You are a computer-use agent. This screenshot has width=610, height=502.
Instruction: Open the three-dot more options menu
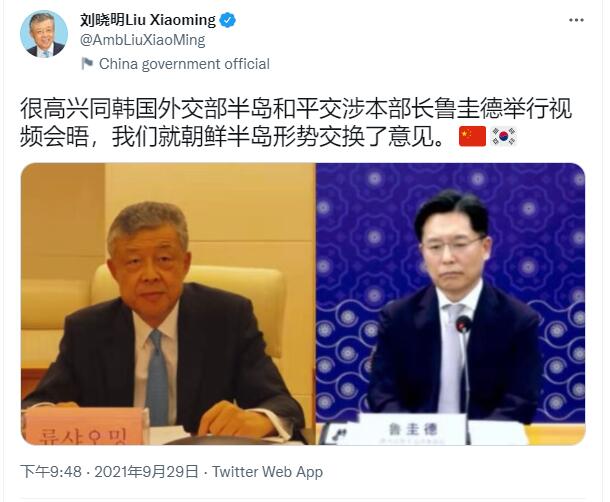click(576, 20)
